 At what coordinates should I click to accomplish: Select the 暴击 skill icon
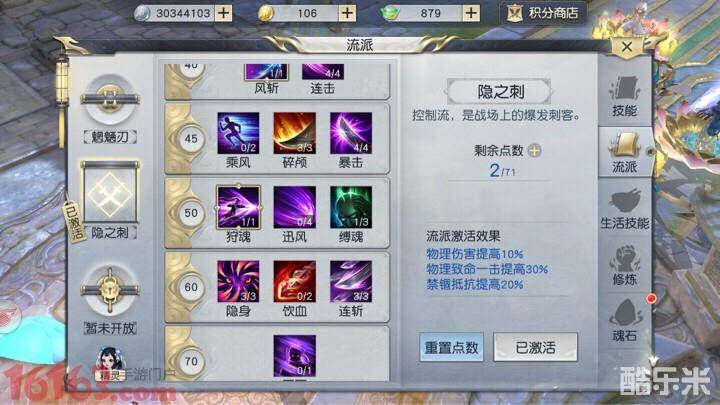(351, 133)
